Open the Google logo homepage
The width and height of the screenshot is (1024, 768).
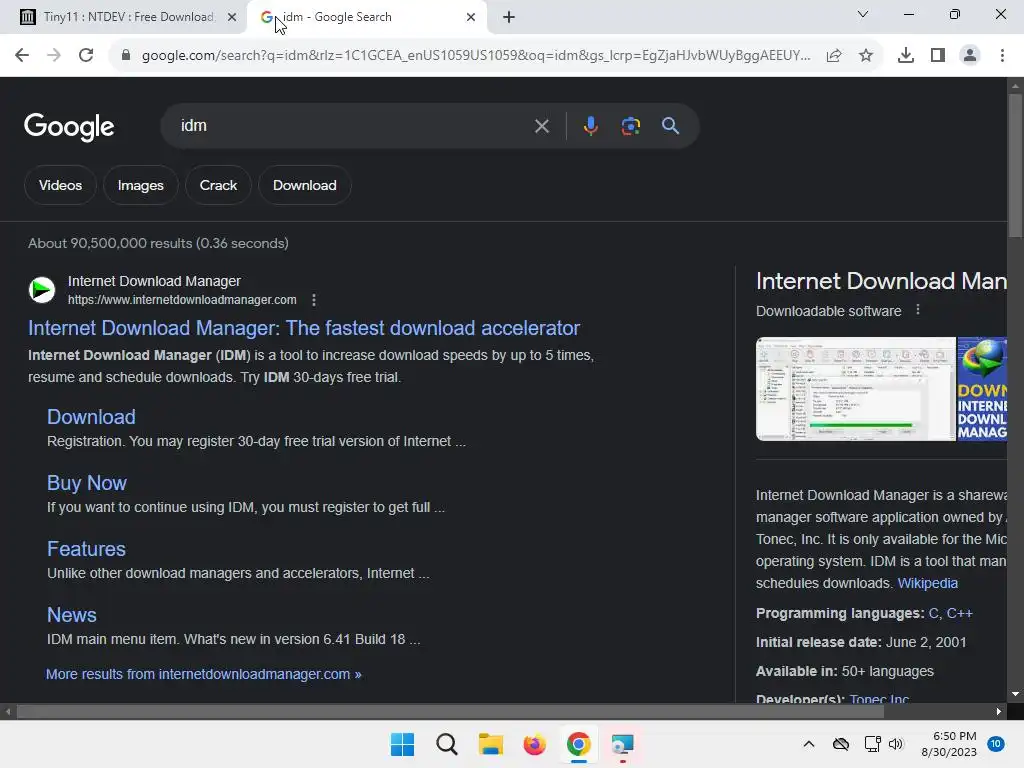point(69,127)
